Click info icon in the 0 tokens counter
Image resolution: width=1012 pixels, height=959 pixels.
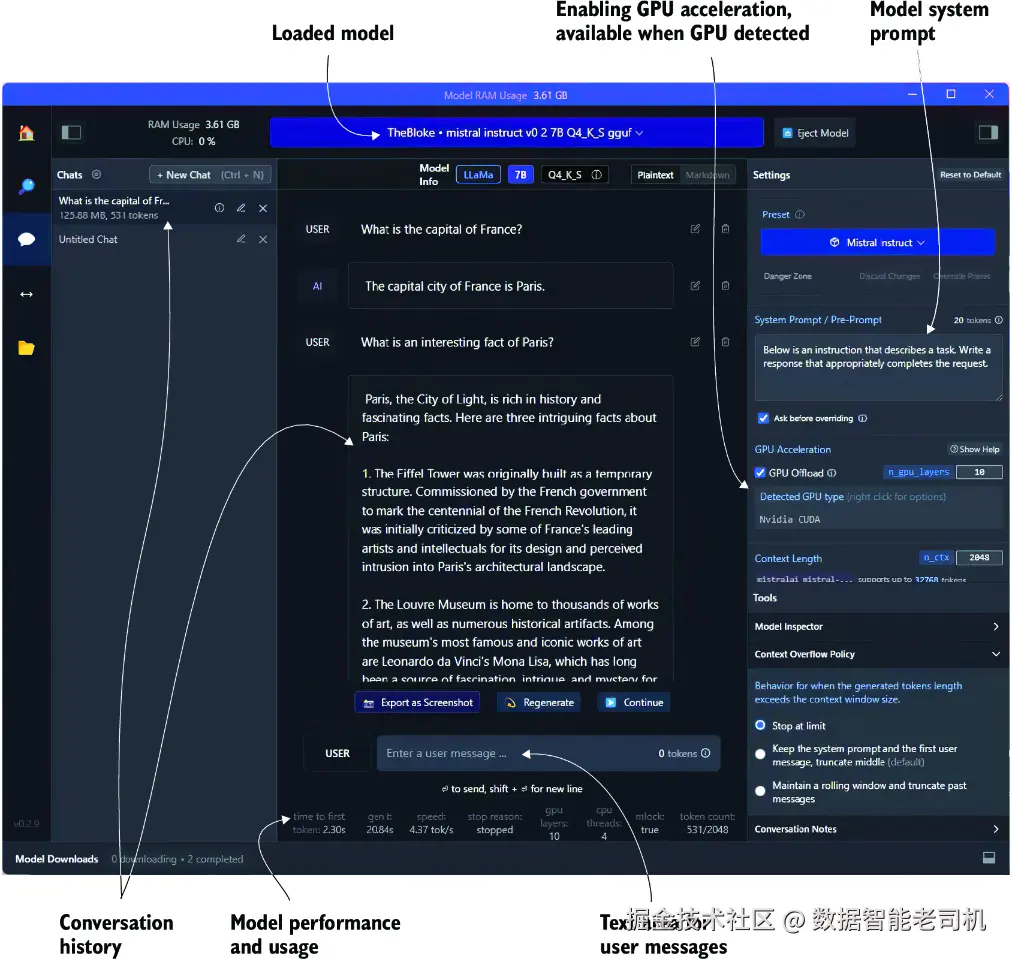click(x=705, y=752)
